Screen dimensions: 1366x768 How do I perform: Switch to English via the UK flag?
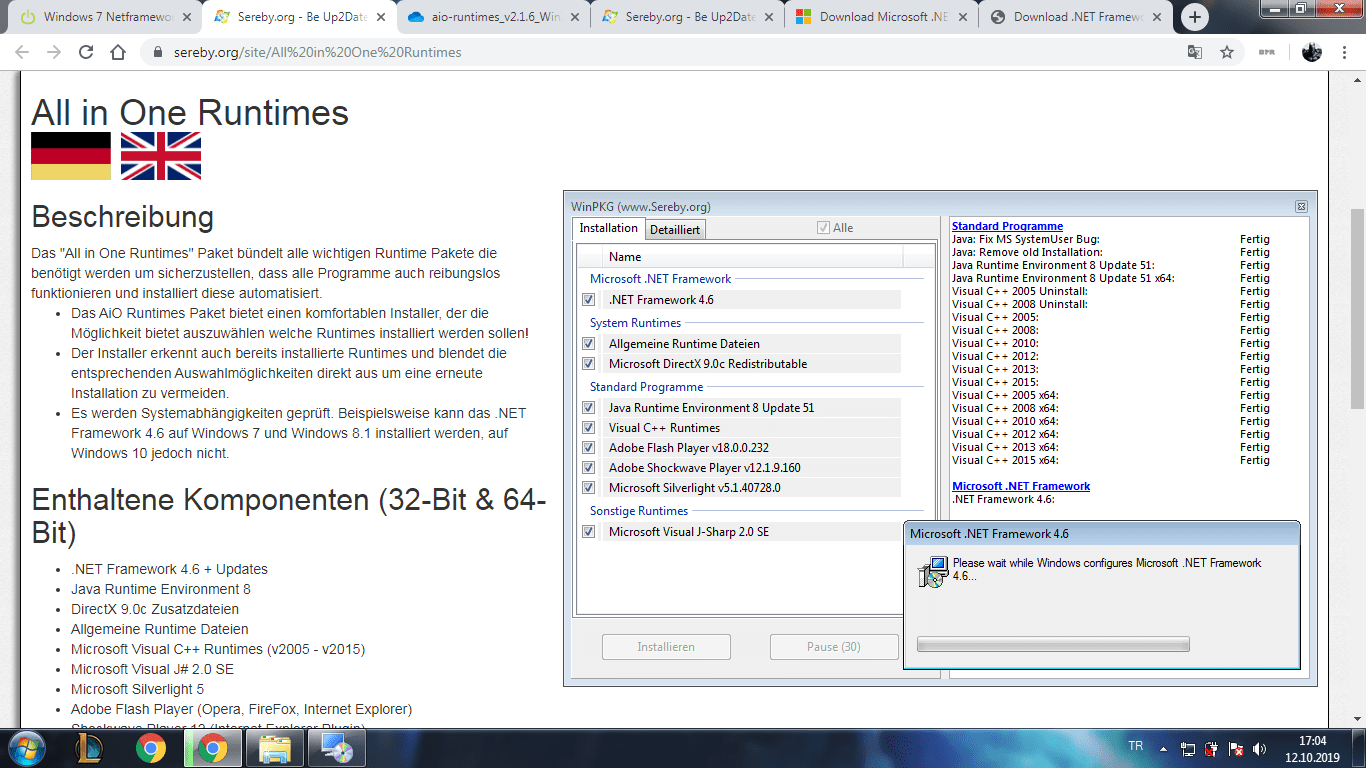click(x=161, y=156)
